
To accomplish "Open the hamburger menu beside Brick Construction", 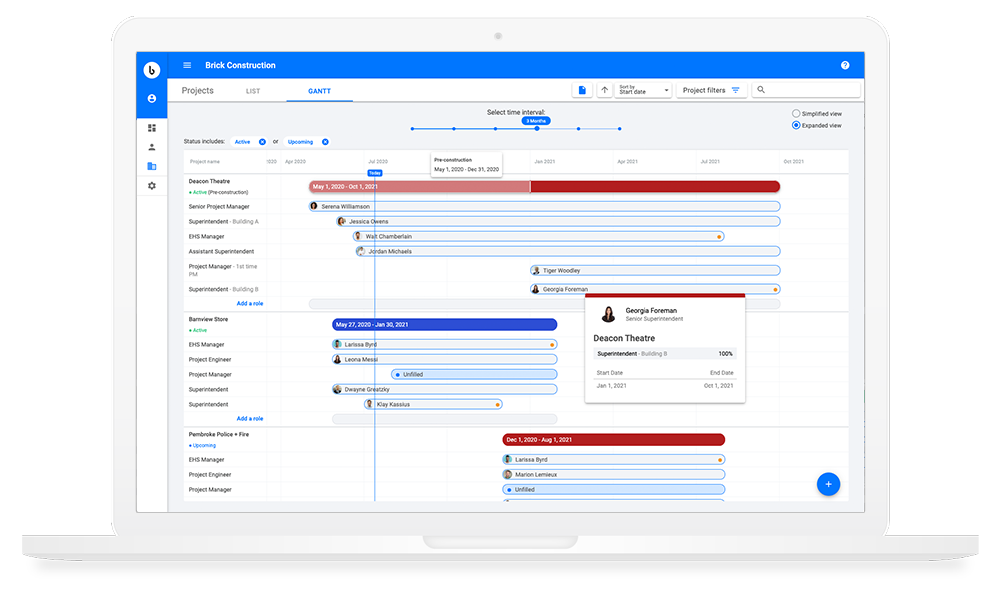I will pos(187,65).
